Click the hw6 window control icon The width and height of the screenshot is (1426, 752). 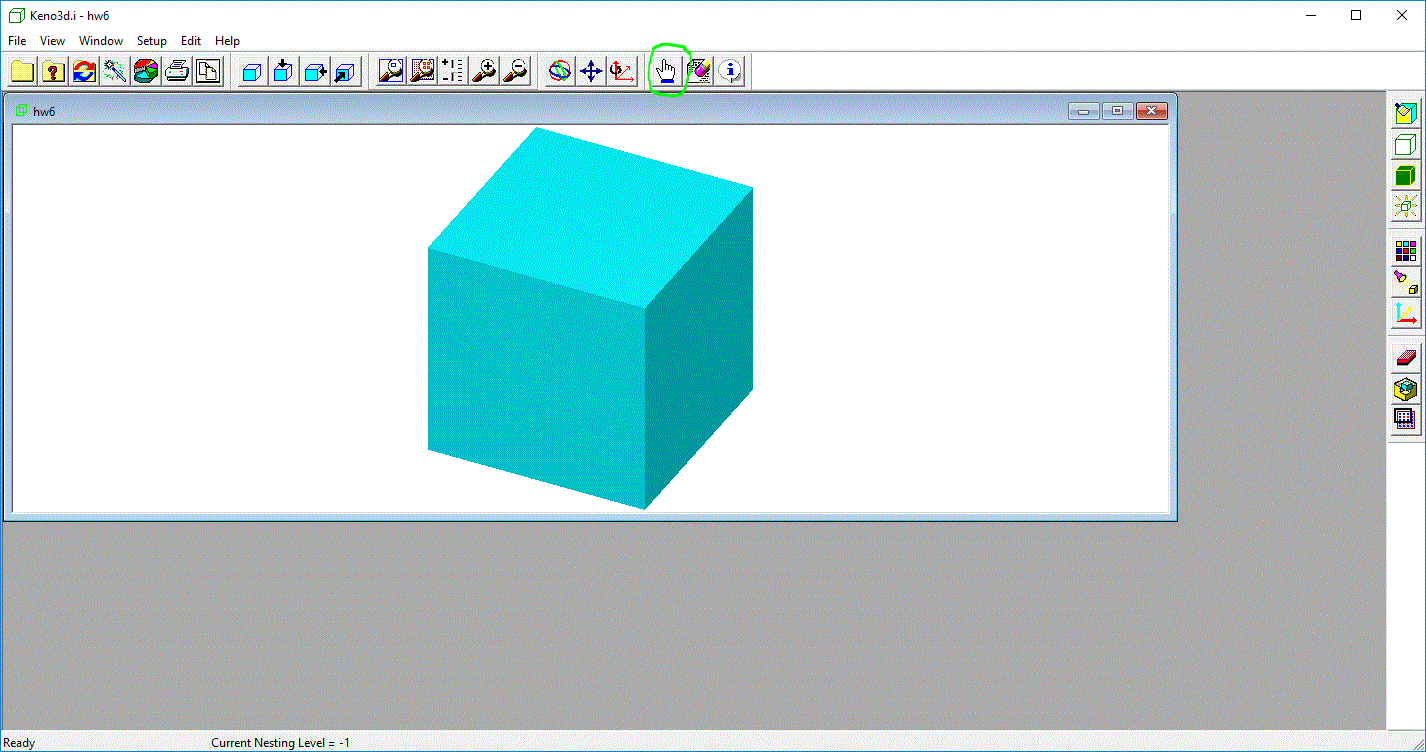point(21,110)
